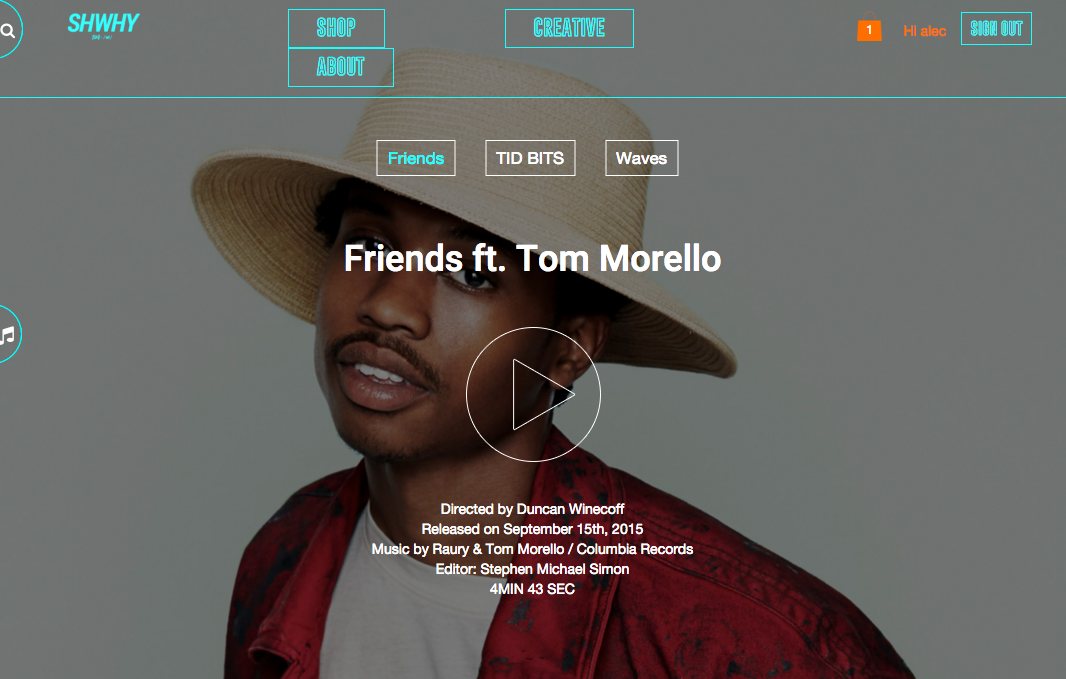1066x679 pixels.
Task: Open the SHOP menu
Action: (337, 29)
